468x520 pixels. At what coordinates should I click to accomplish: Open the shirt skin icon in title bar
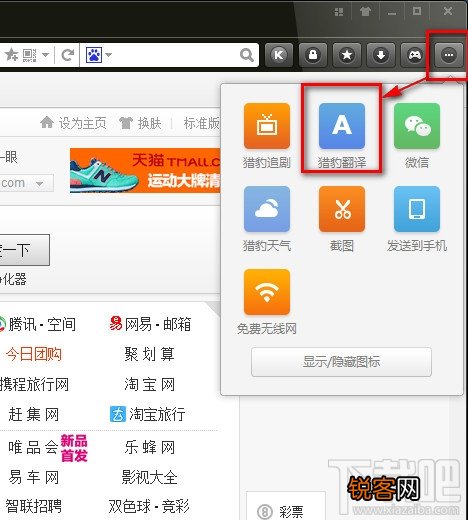click(365, 12)
